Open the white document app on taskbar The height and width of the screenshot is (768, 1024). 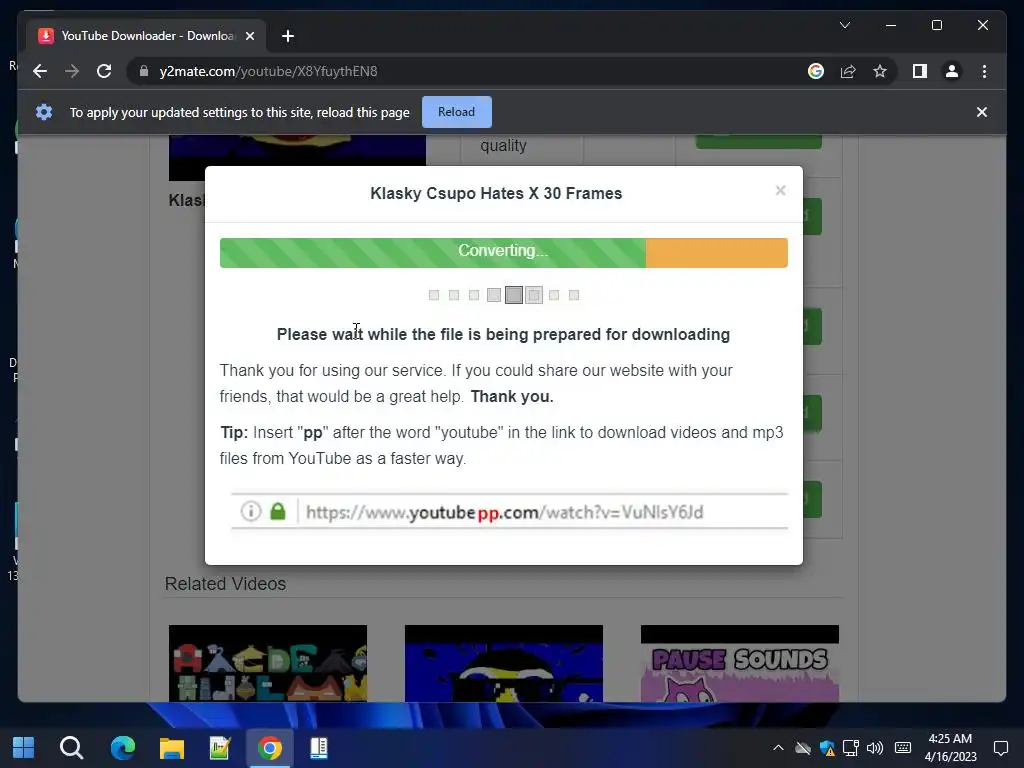[x=319, y=748]
